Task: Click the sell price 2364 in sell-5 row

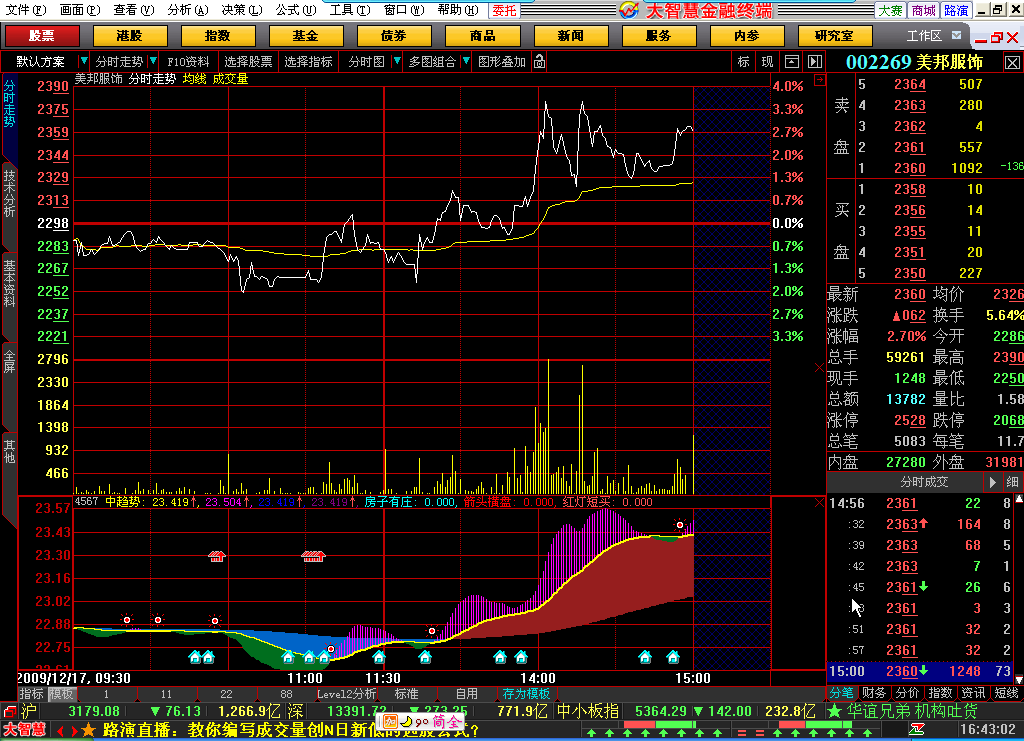Action: pyautogui.click(x=910, y=84)
